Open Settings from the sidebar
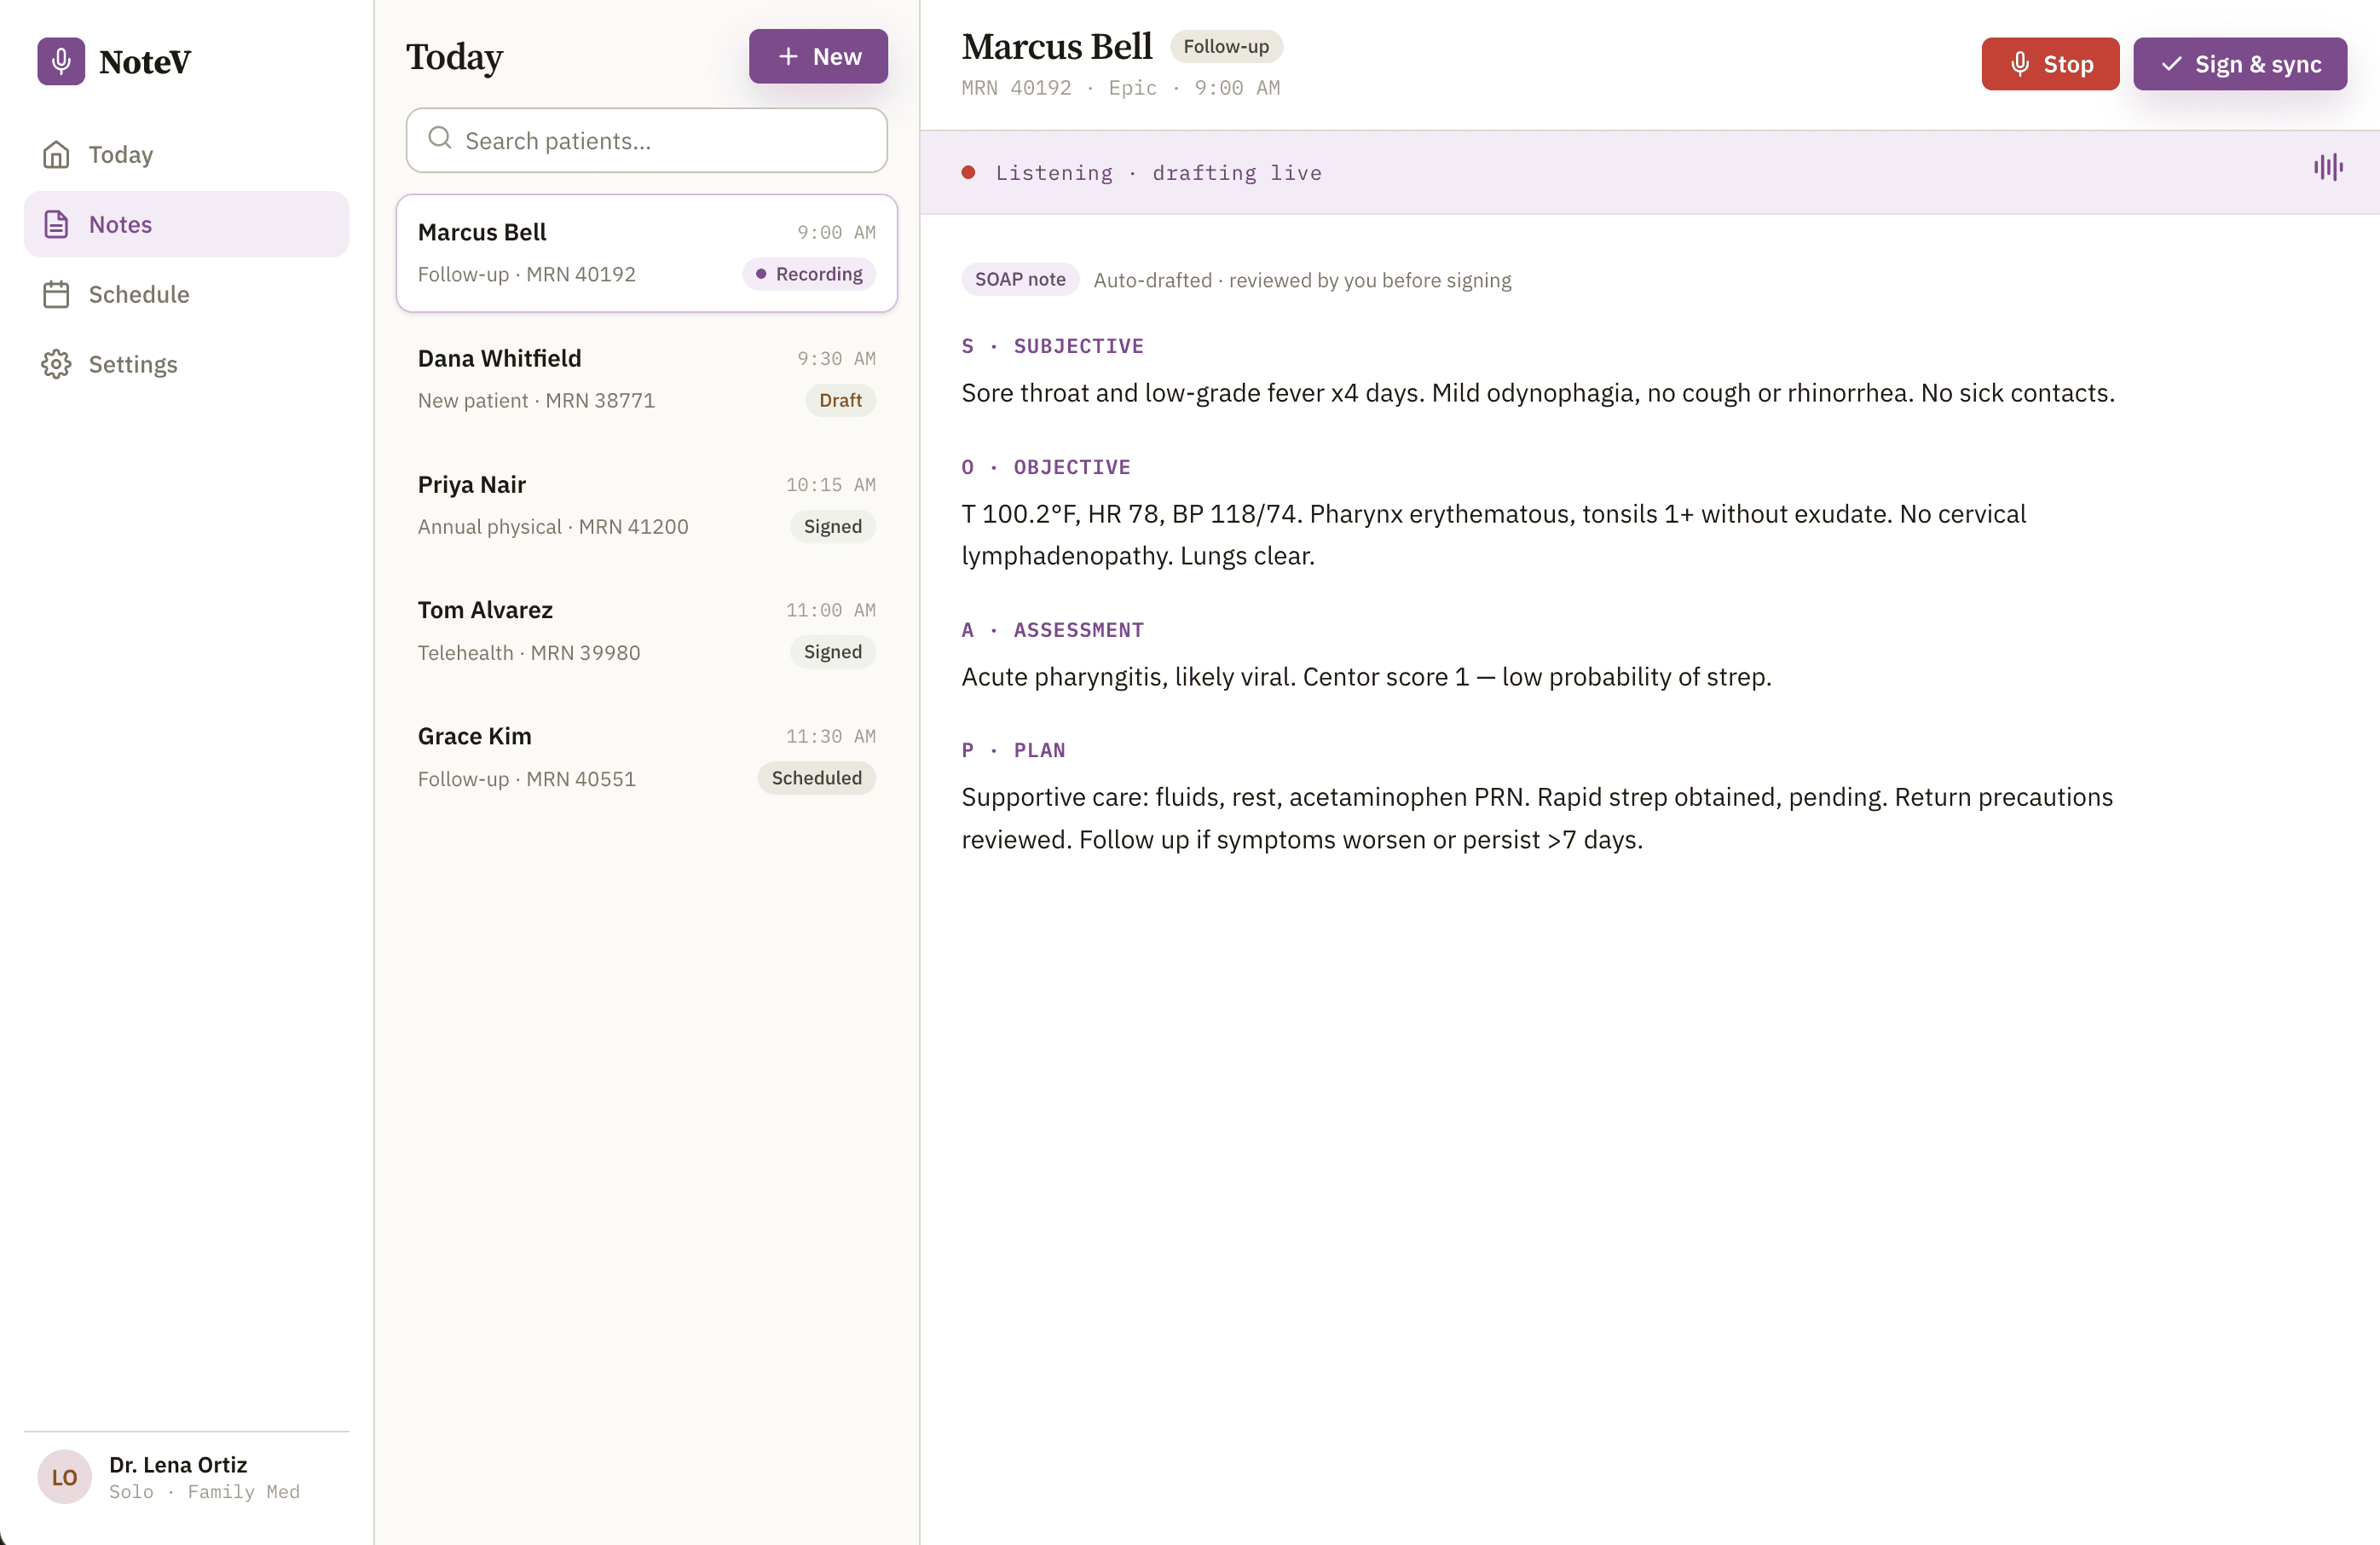Screen dimensions: 2380x1545 (x=186, y=364)
